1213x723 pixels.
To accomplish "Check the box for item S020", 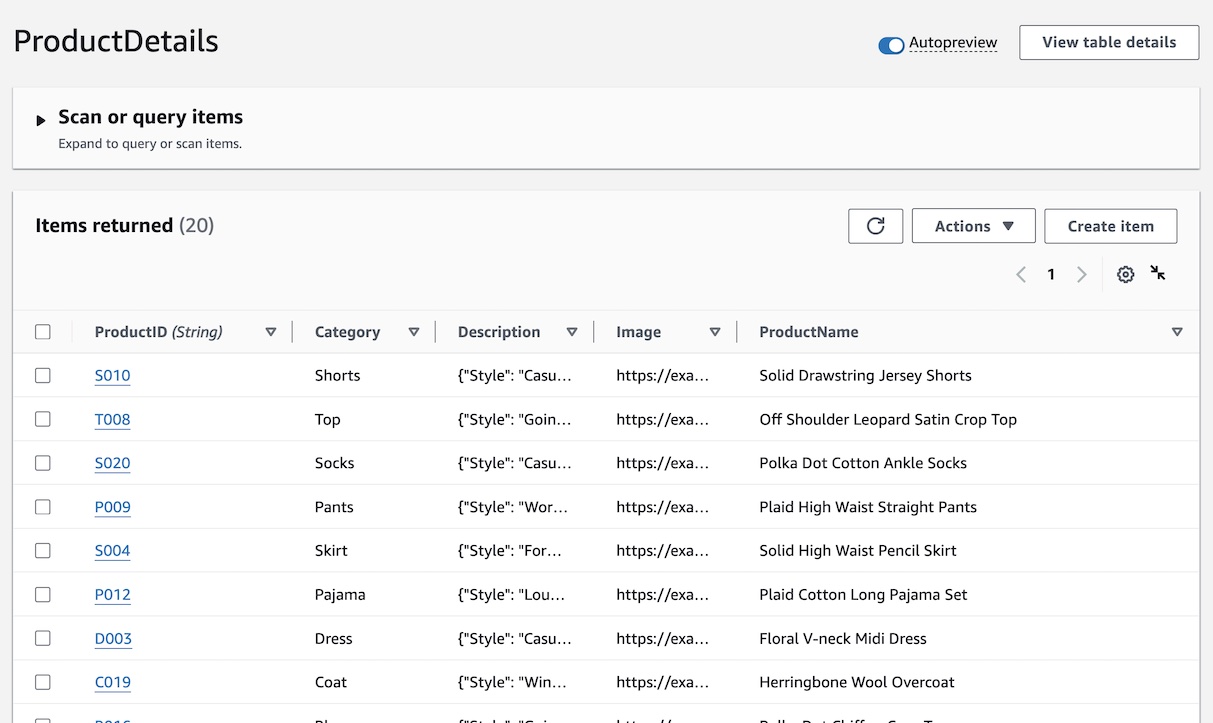I will (x=43, y=463).
